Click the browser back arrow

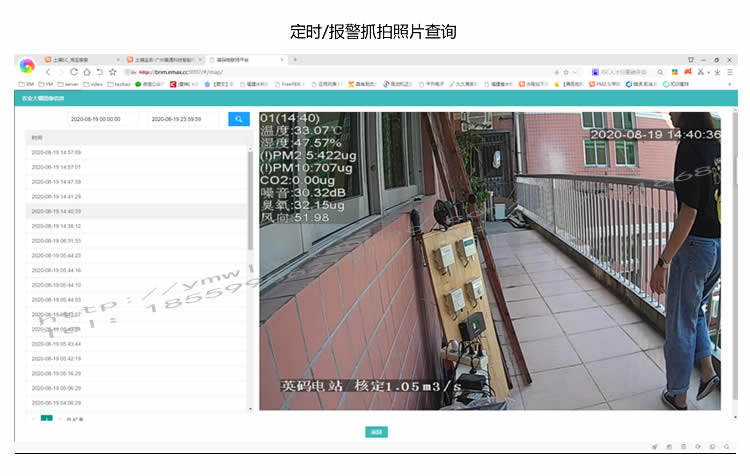coord(48,72)
